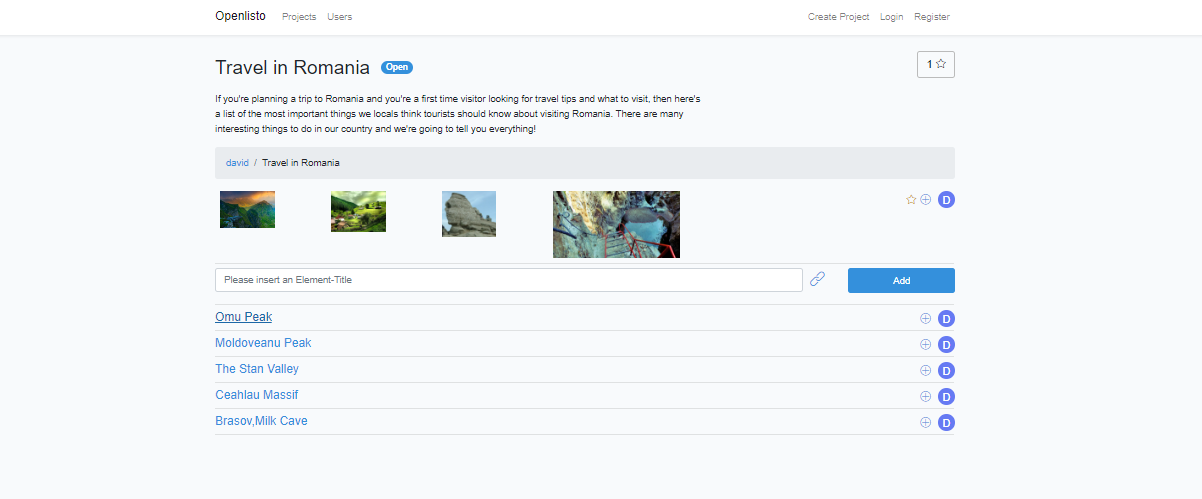Screen dimensions: 1202x499
Task: Open the D avatar in the thumbnails row
Action: [x=946, y=200]
